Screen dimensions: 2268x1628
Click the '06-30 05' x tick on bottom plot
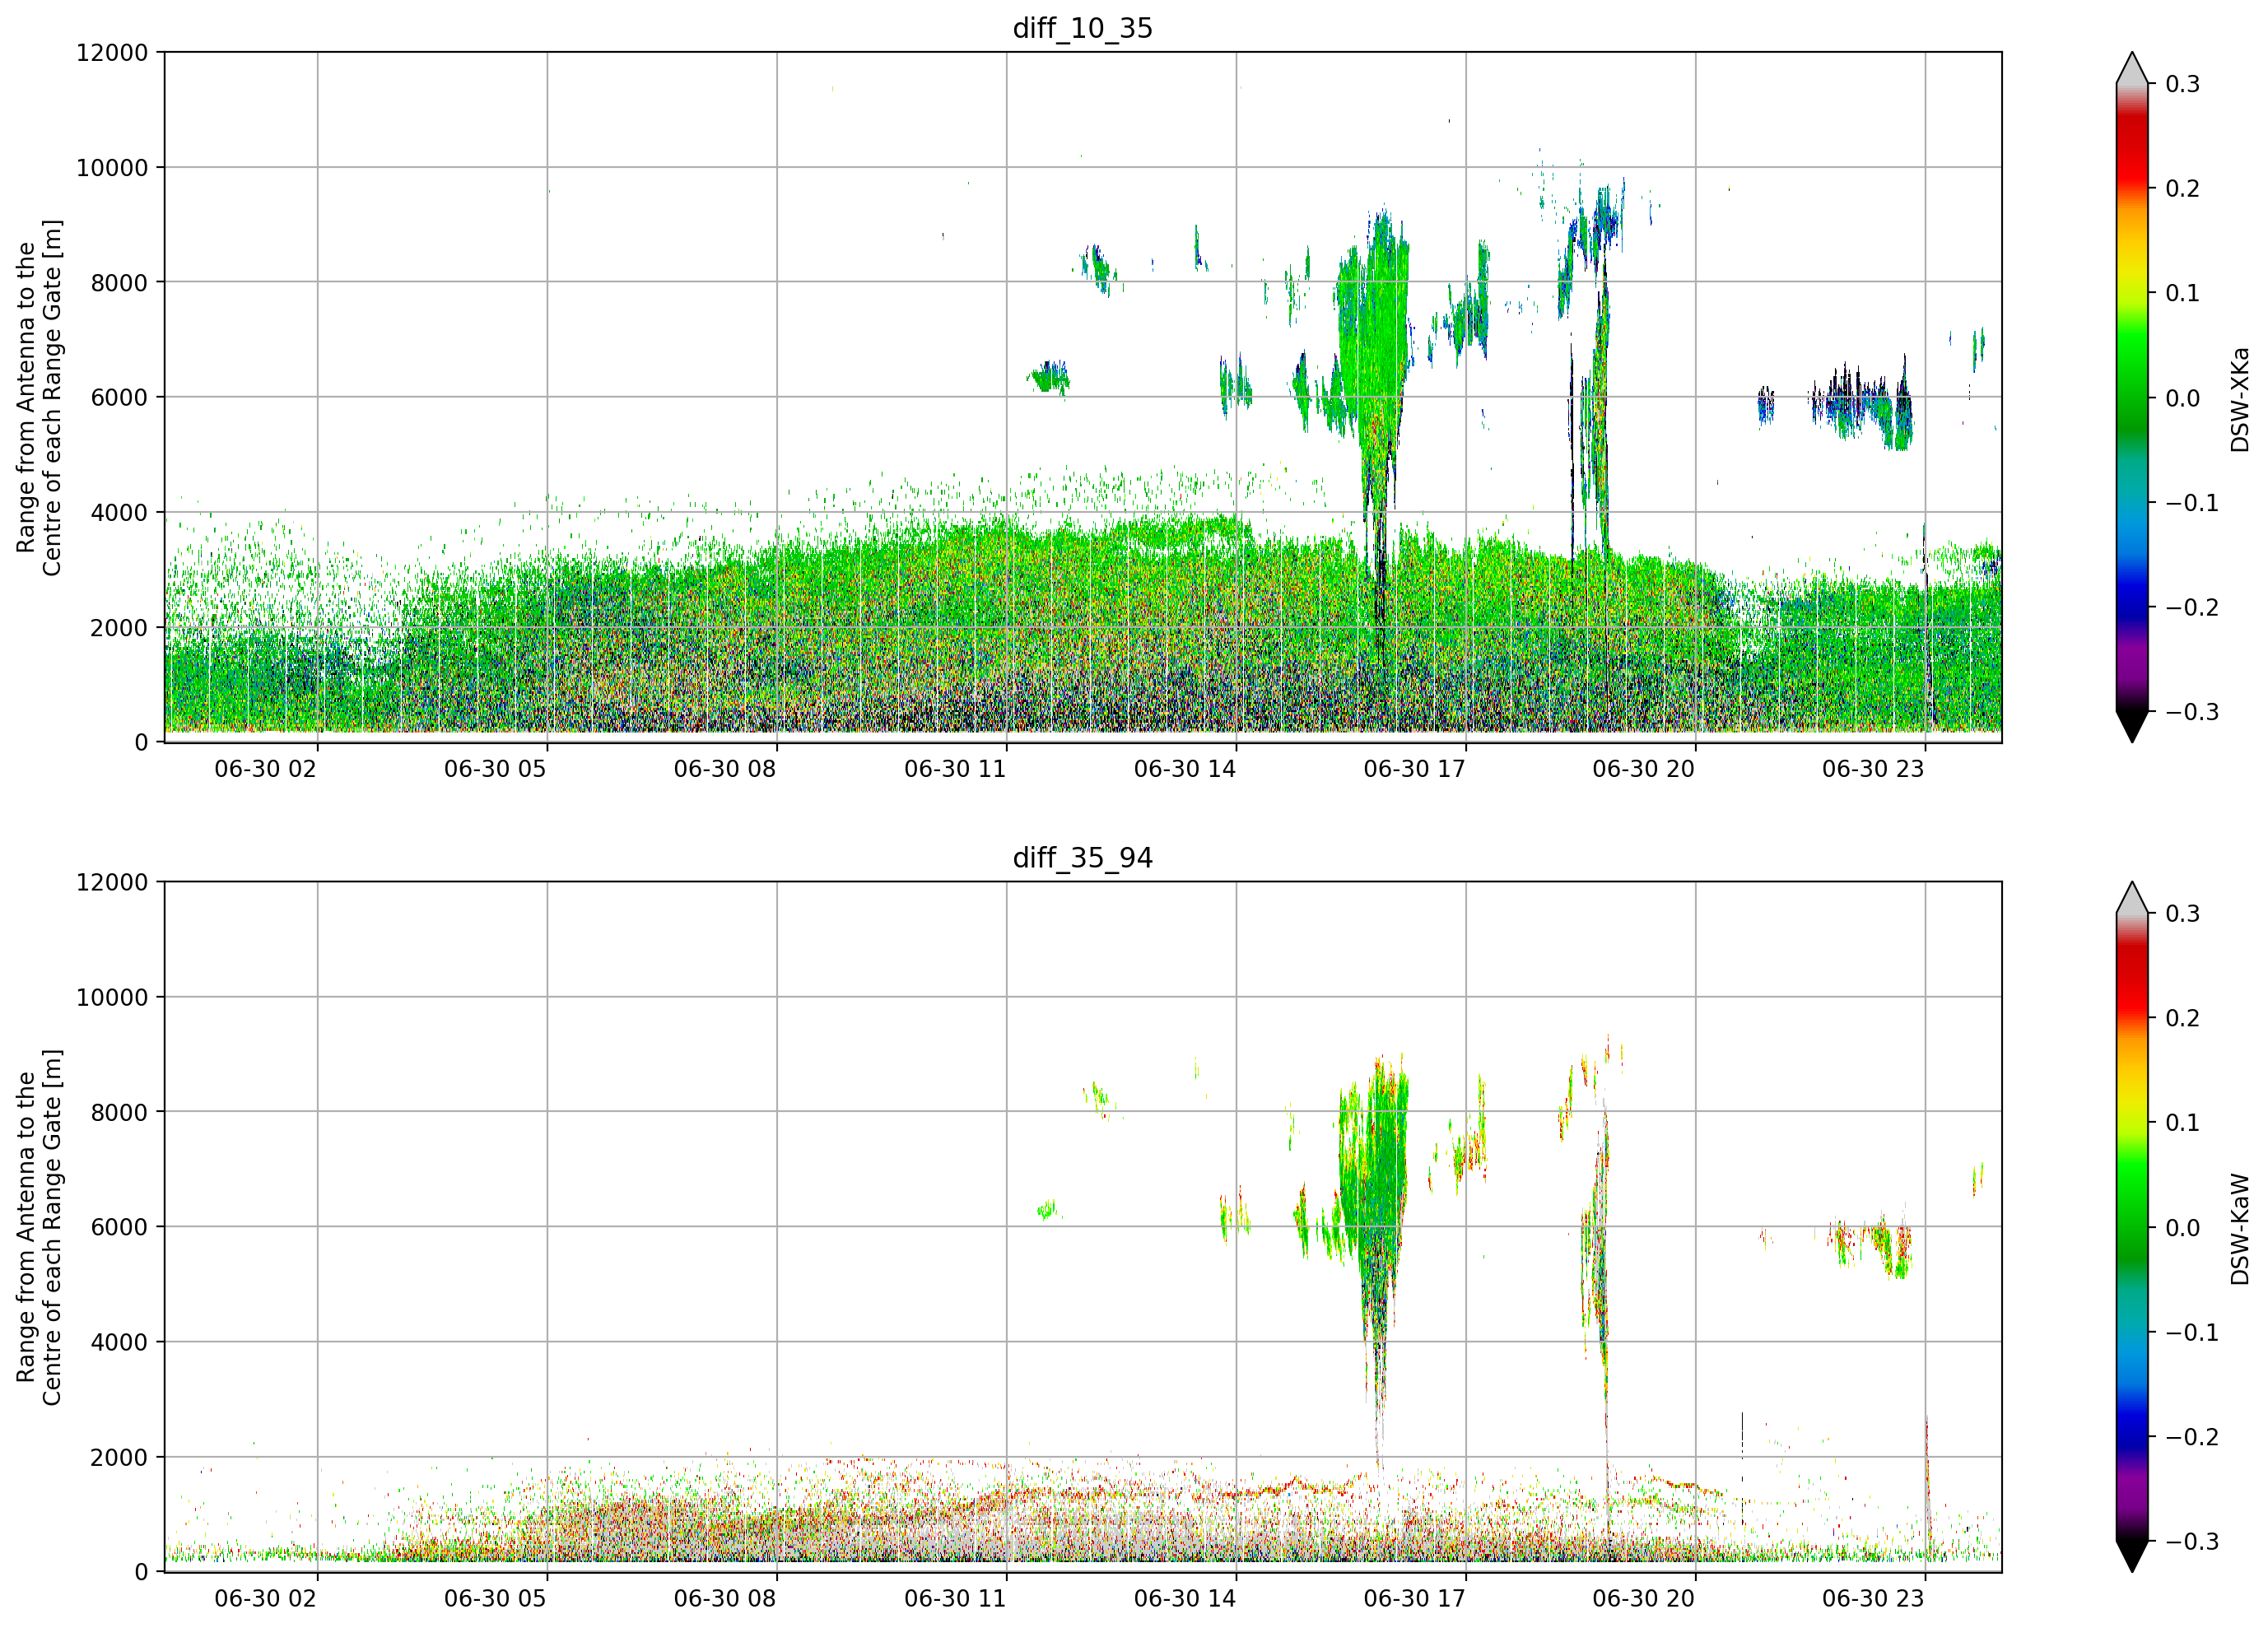point(495,1599)
